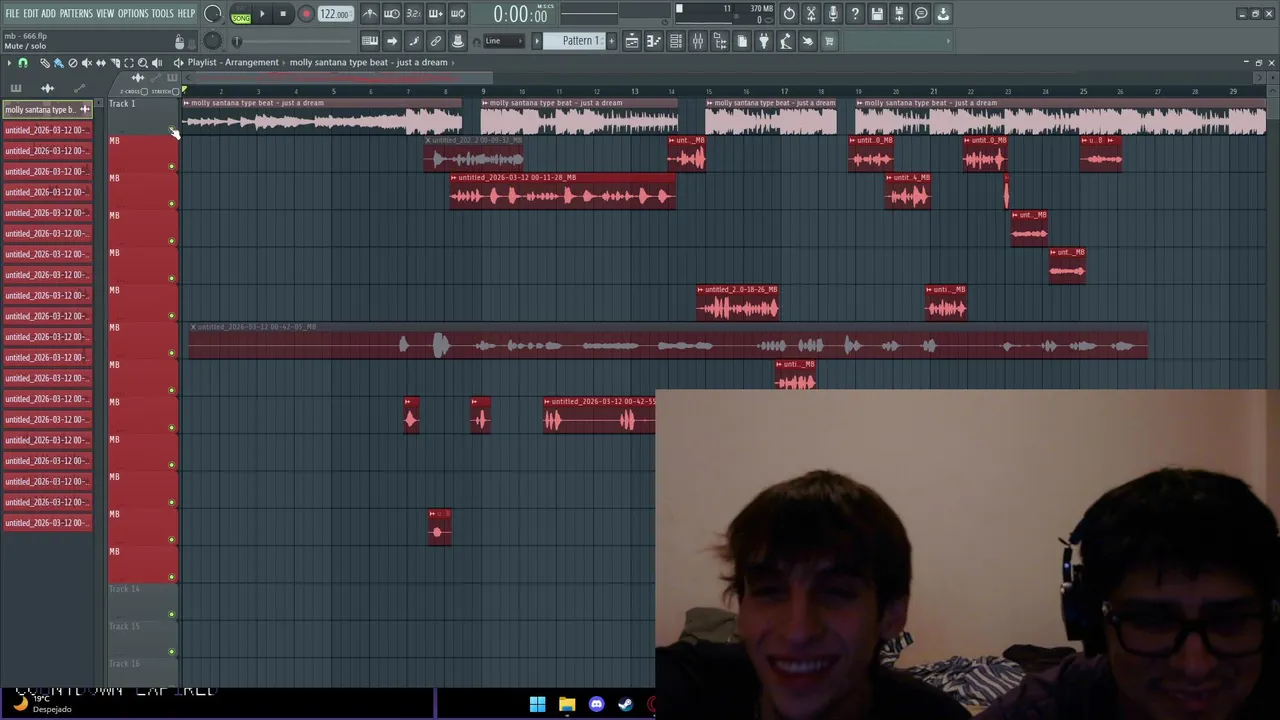Expand the empty toolbar panel arrow

(x=948, y=41)
